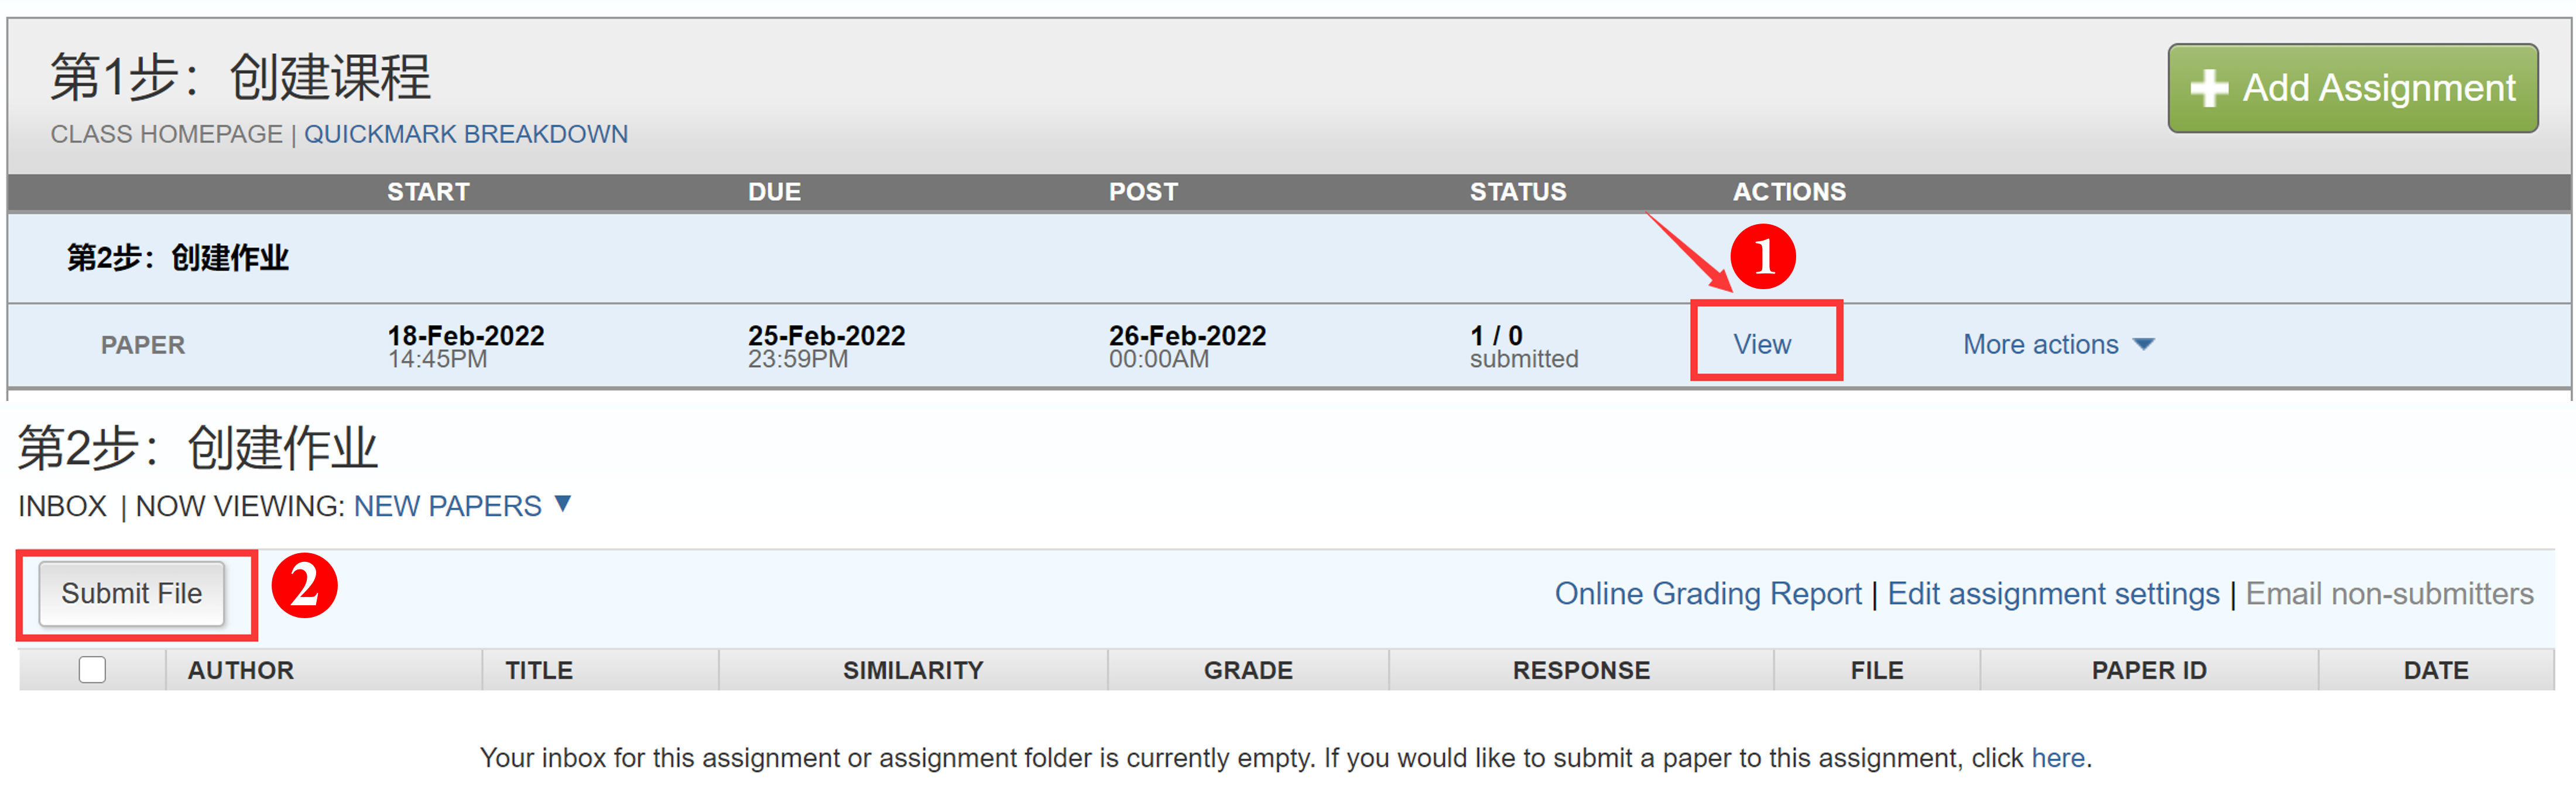Screen dimensions: 2576x792
Task: Expand the NEW PAPERS viewing filter
Action: (449, 506)
